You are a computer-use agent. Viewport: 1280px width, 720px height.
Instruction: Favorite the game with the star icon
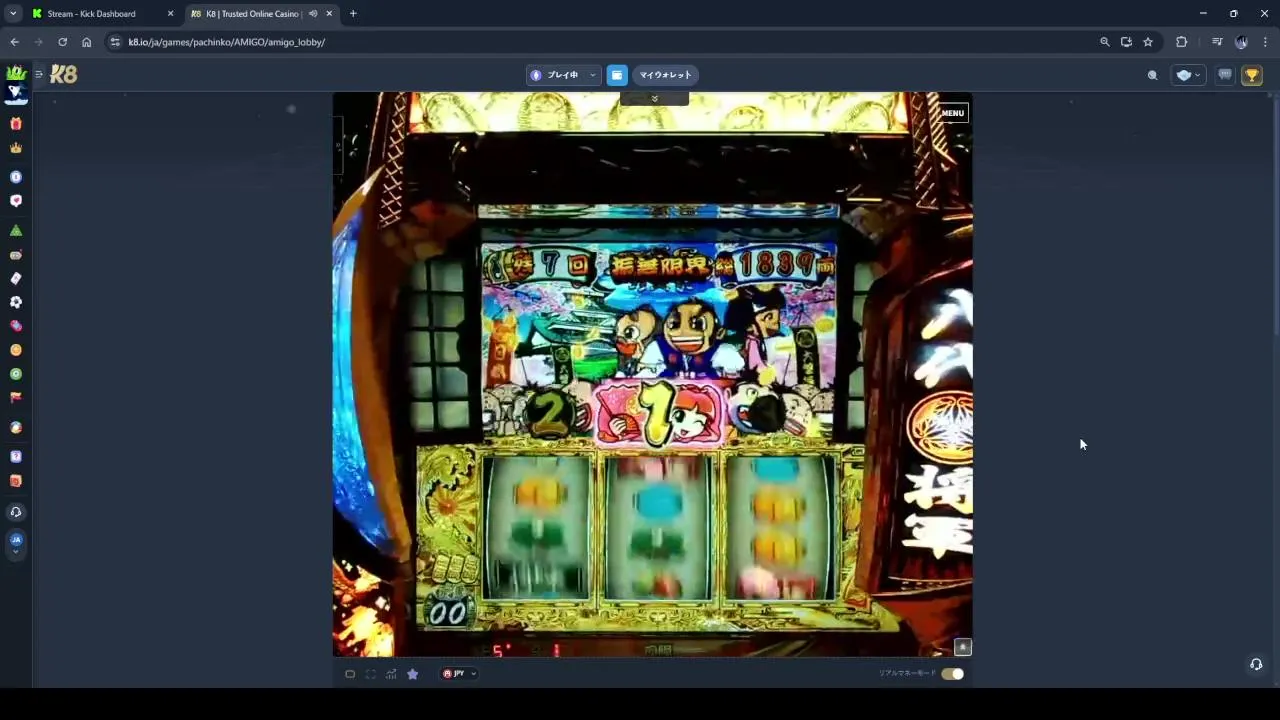(412, 674)
